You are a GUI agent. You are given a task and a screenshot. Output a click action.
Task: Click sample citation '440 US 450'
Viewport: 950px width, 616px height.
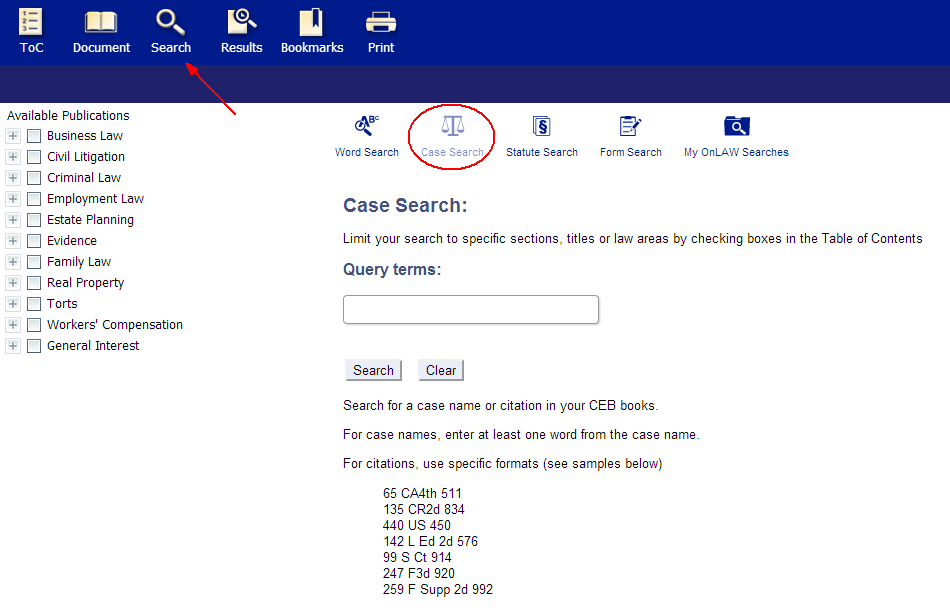(x=417, y=525)
